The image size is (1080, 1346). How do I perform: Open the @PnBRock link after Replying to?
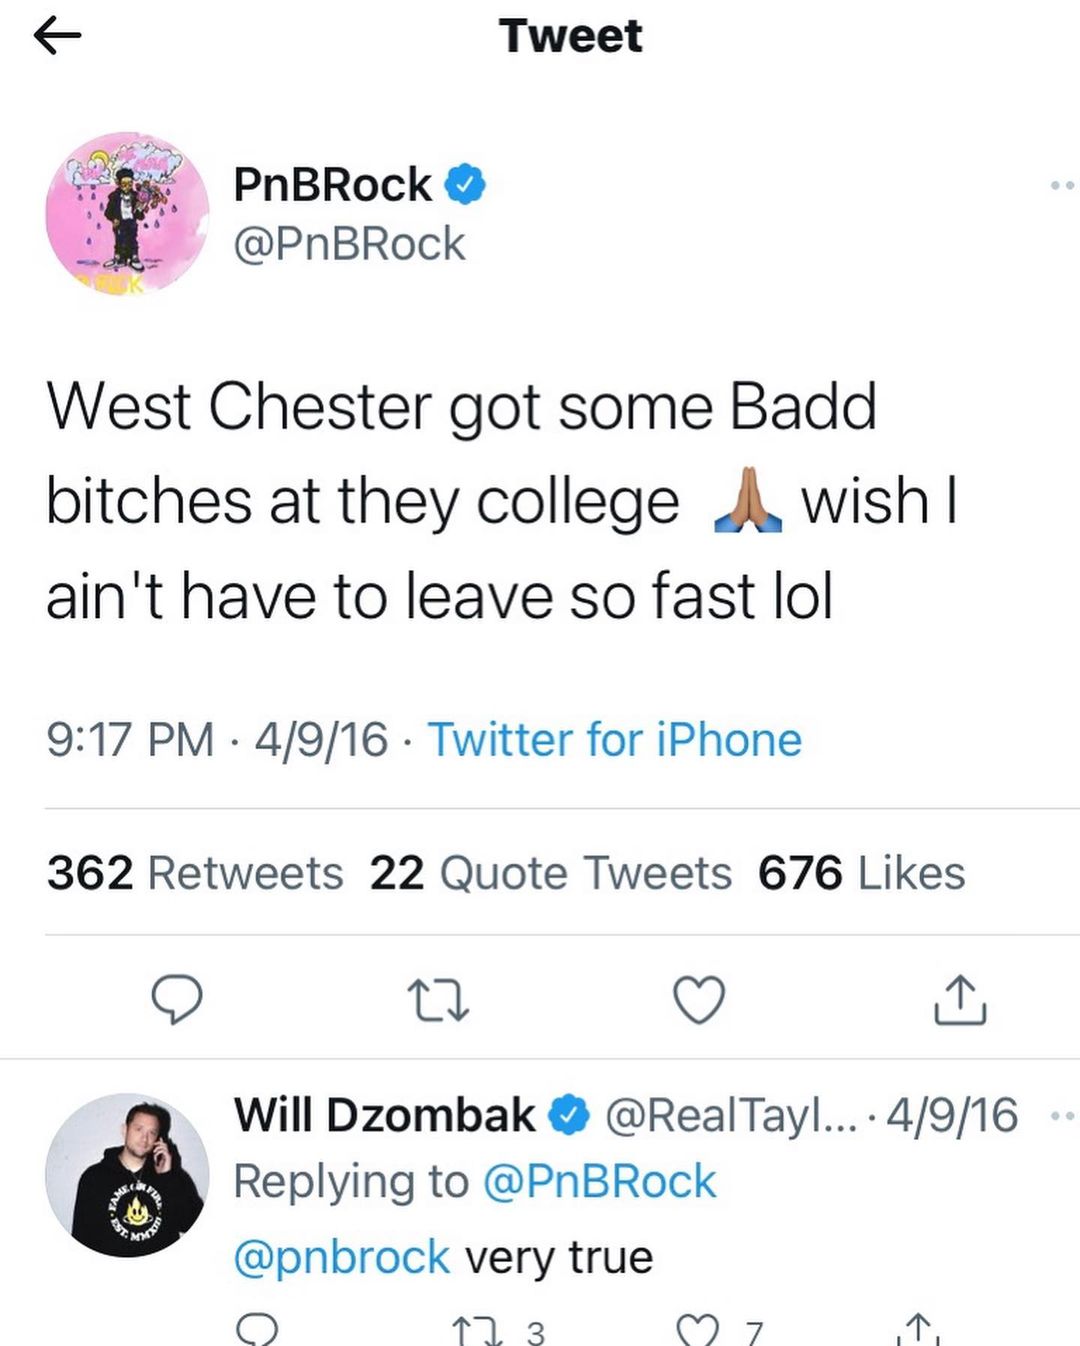click(x=599, y=1182)
